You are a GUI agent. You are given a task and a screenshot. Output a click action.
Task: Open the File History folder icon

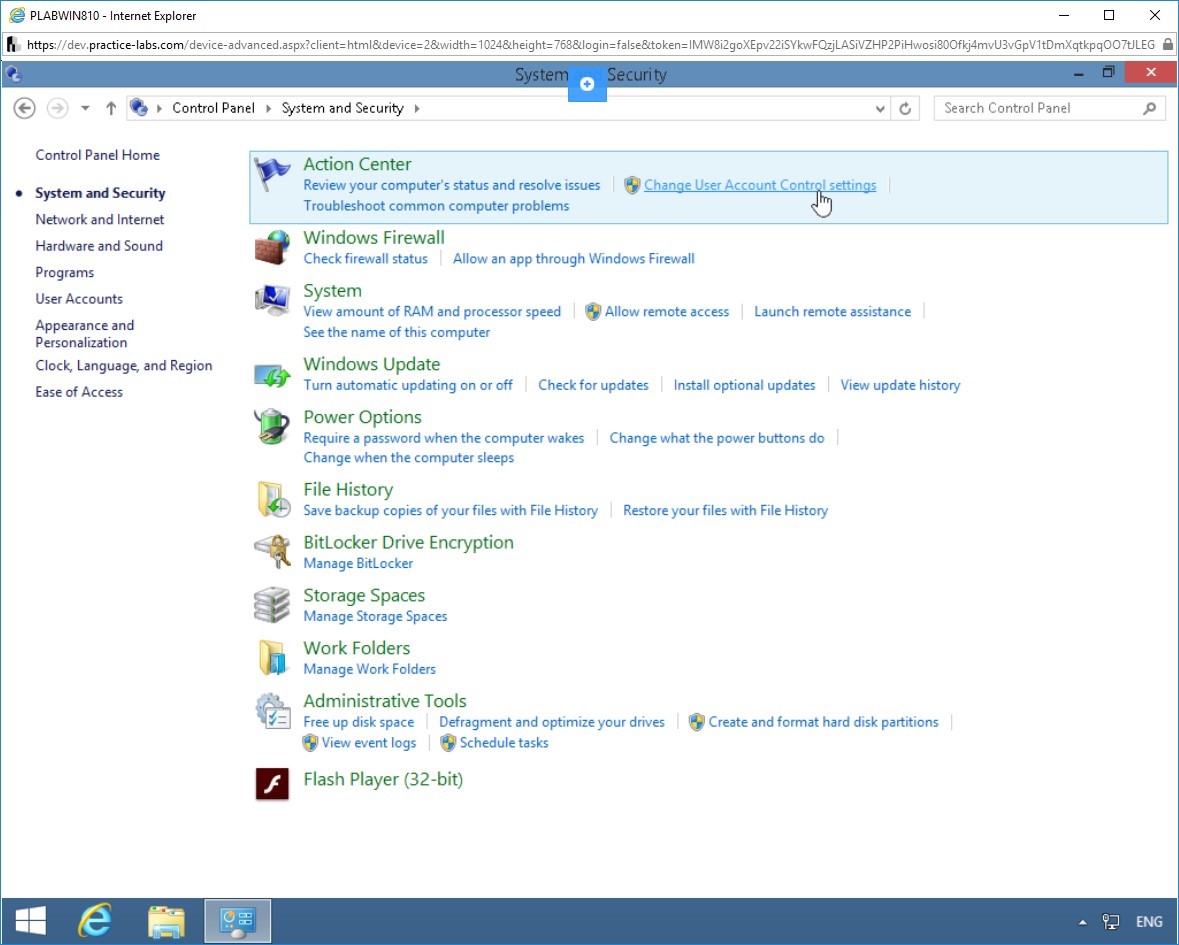pyautogui.click(x=273, y=499)
